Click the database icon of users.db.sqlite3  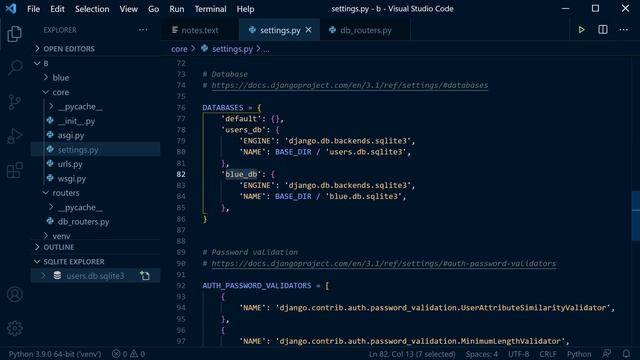57,276
